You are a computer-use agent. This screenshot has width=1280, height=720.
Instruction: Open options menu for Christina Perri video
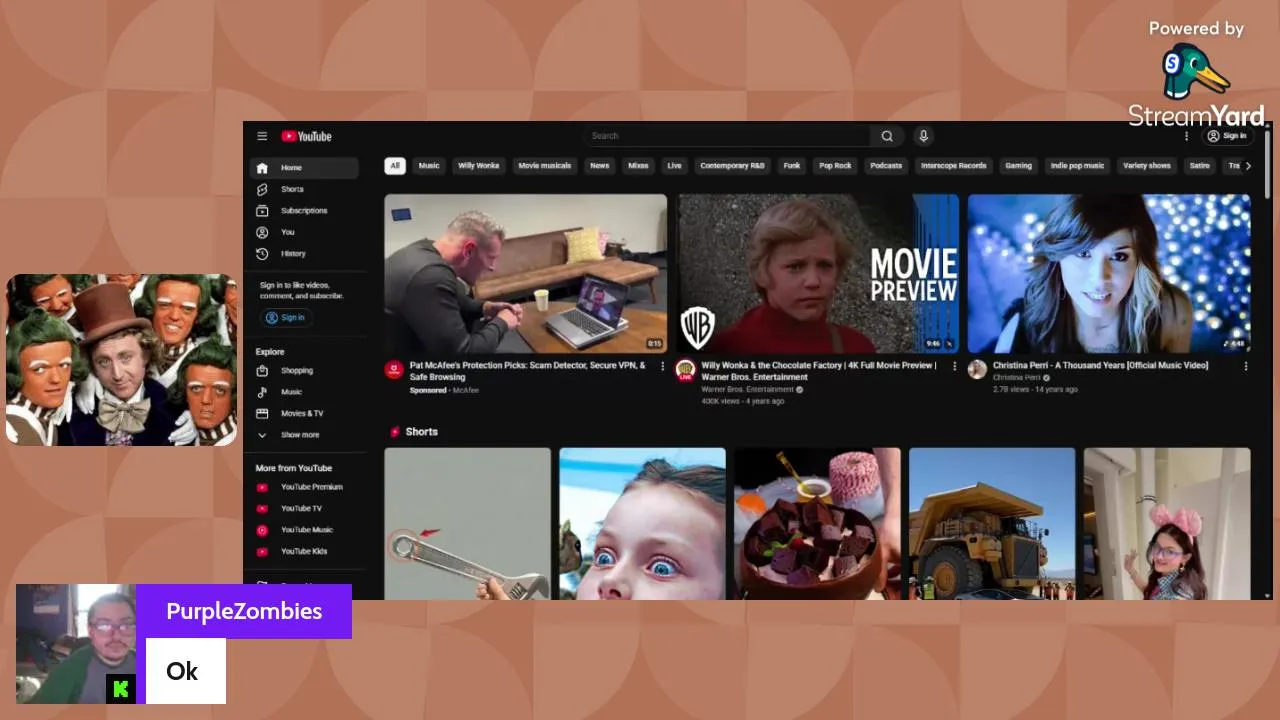pos(1246,366)
